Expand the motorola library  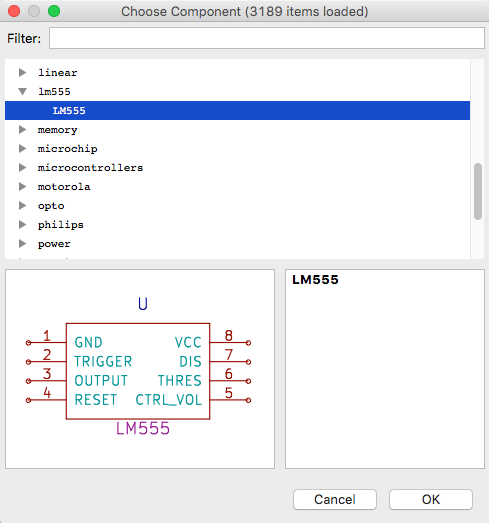(22, 186)
